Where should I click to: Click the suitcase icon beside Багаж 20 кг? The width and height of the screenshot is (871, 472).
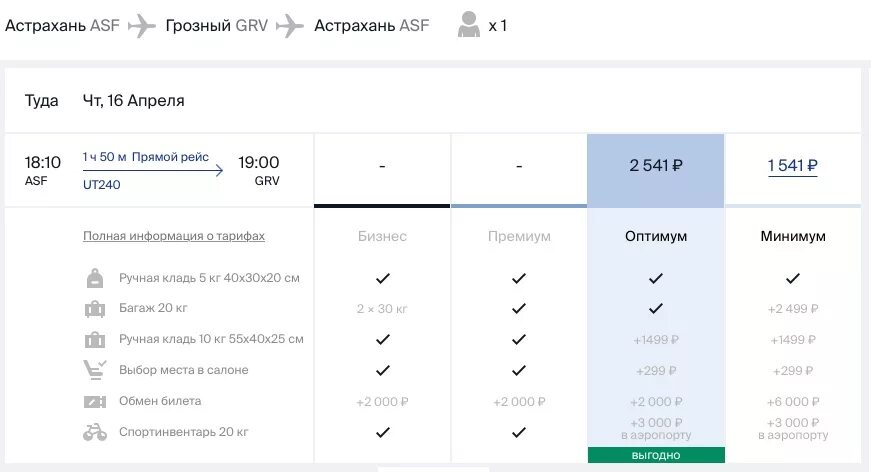(x=95, y=309)
